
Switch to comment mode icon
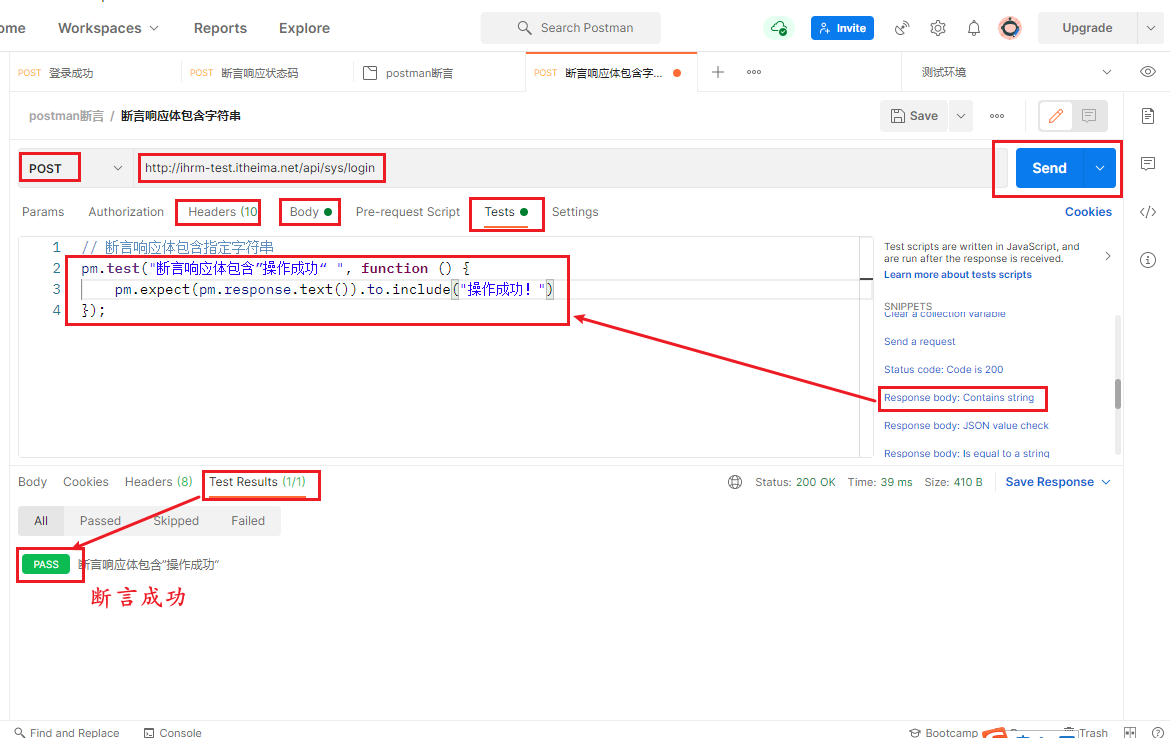click(1089, 116)
